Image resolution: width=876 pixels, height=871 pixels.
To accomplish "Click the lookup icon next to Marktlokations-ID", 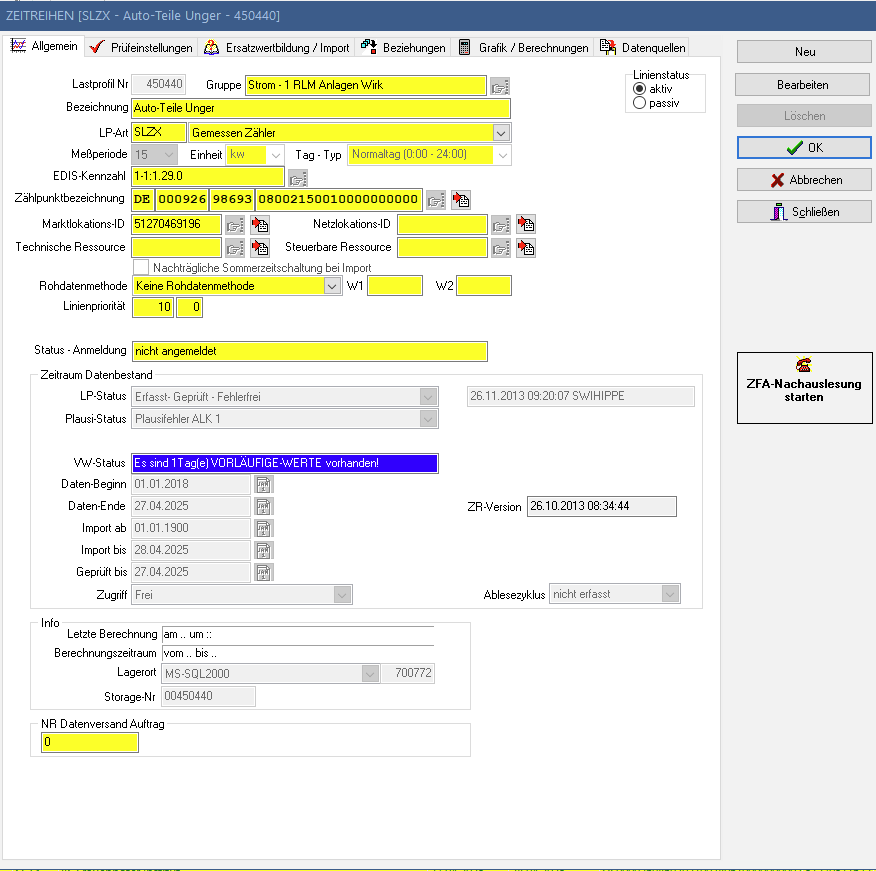I will (x=234, y=224).
